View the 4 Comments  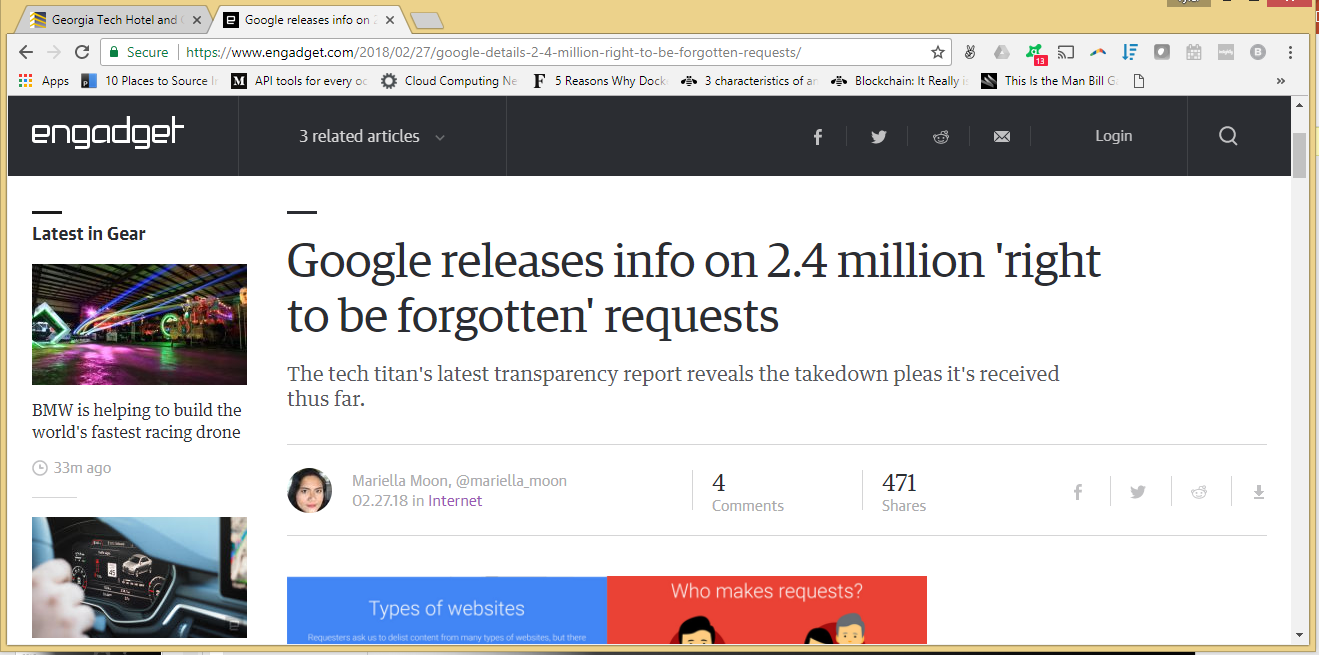[747, 492]
